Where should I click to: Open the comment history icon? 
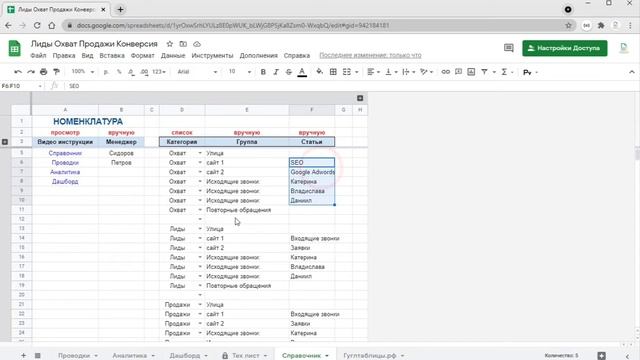pyautogui.click(x=509, y=48)
